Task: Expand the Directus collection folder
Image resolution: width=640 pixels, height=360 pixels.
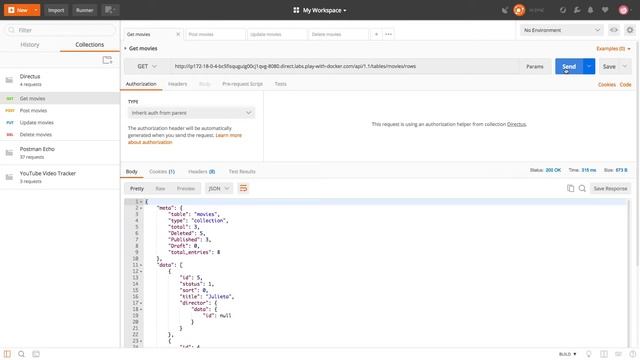Action: 60,80
